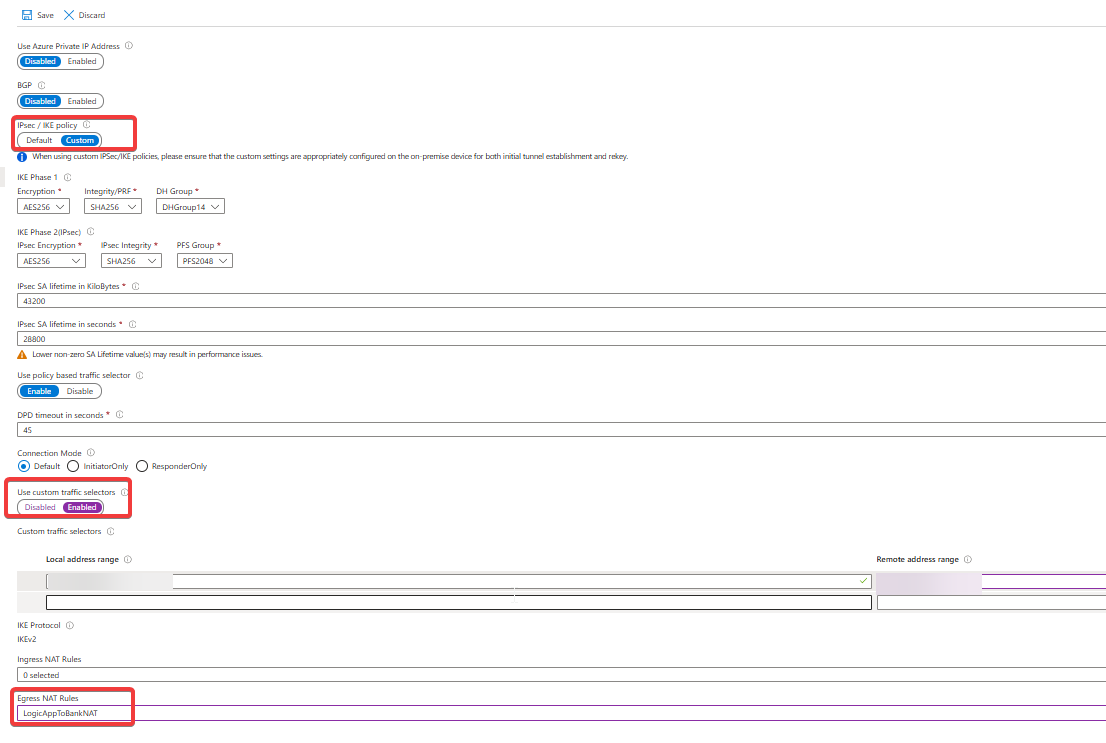
Task: Open info icon beside Custom traffic selectors label
Action: tap(111, 531)
